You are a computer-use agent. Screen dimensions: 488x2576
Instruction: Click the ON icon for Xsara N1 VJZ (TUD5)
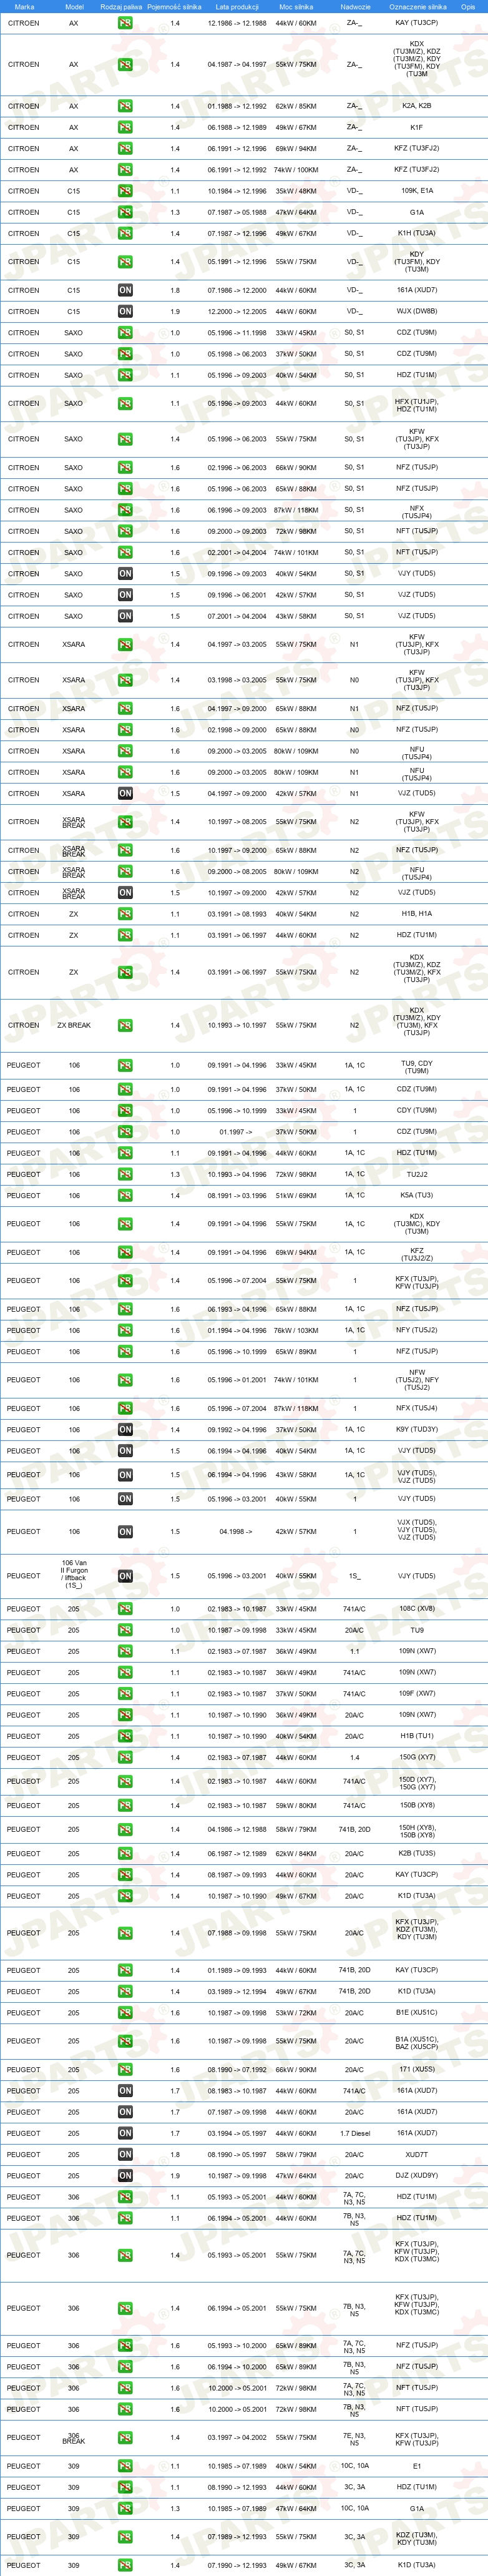pyautogui.click(x=125, y=793)
